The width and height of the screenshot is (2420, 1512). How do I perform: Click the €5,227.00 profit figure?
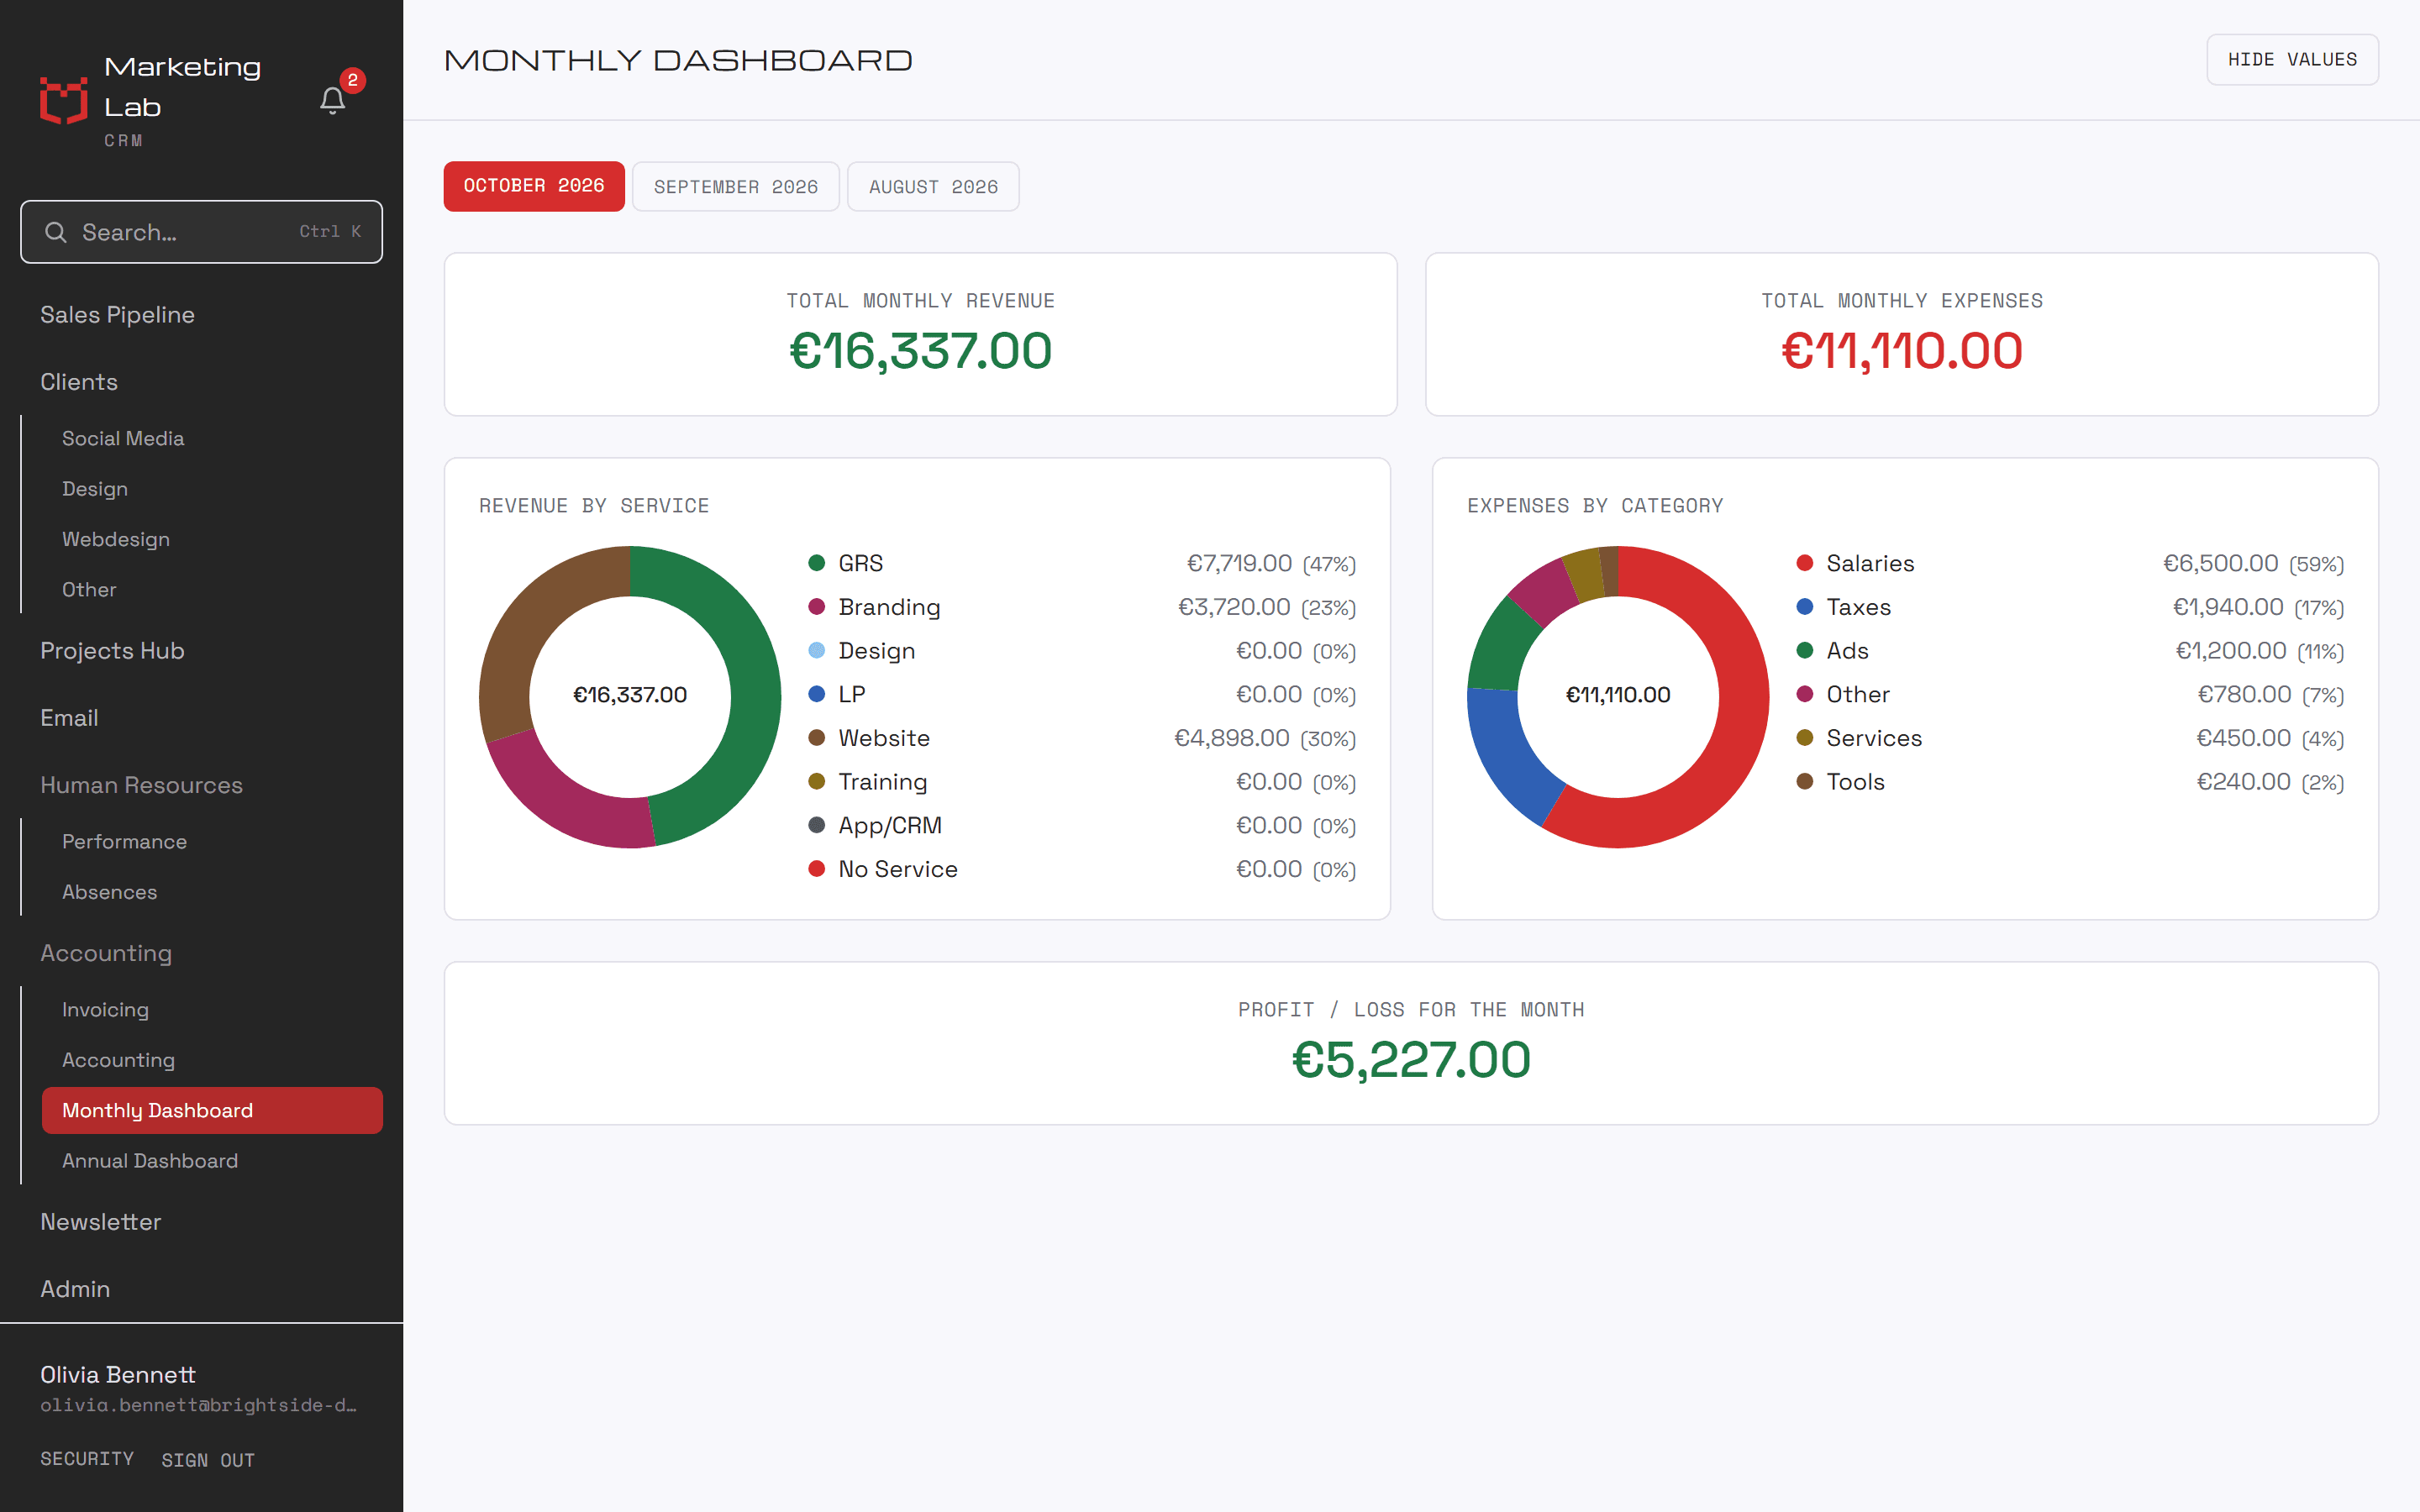pyautogui.click(x=1410, y=1060)
